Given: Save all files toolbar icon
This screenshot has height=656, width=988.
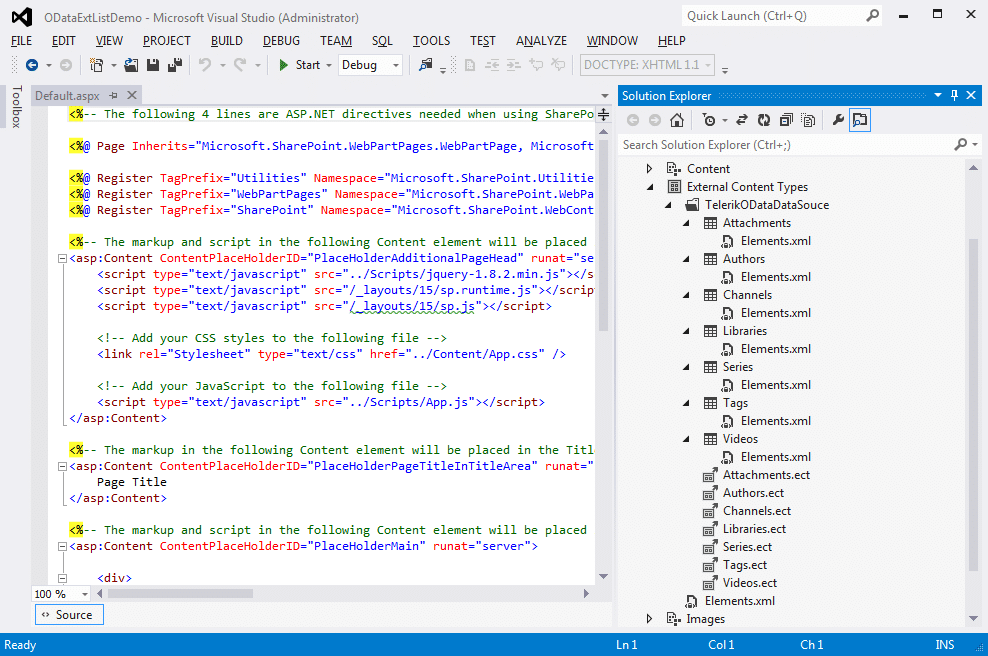Looking at the screenshot, I should click(175, 65).
